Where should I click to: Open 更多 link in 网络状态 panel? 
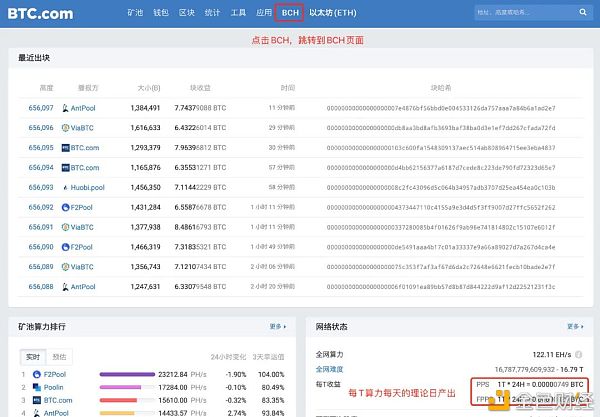(575, 326)
